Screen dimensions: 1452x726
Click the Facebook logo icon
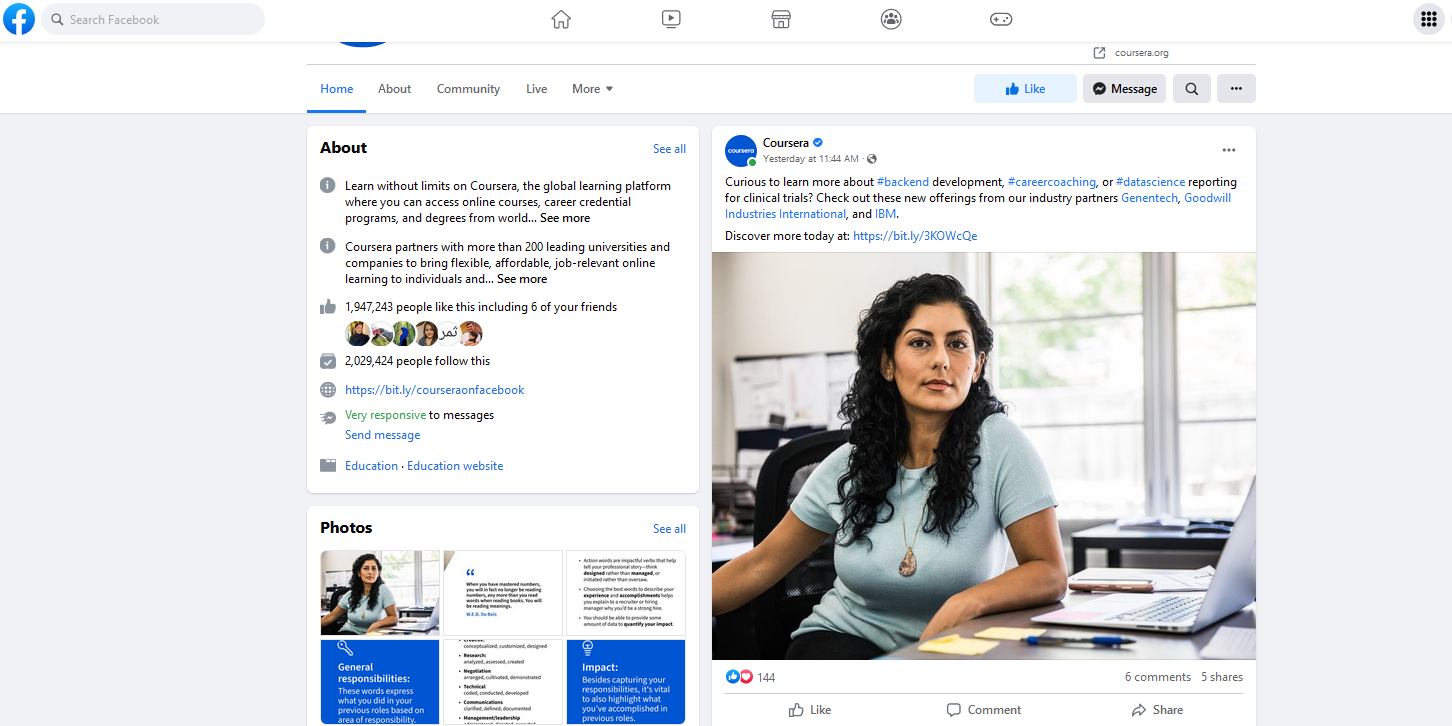coord(19,19)
